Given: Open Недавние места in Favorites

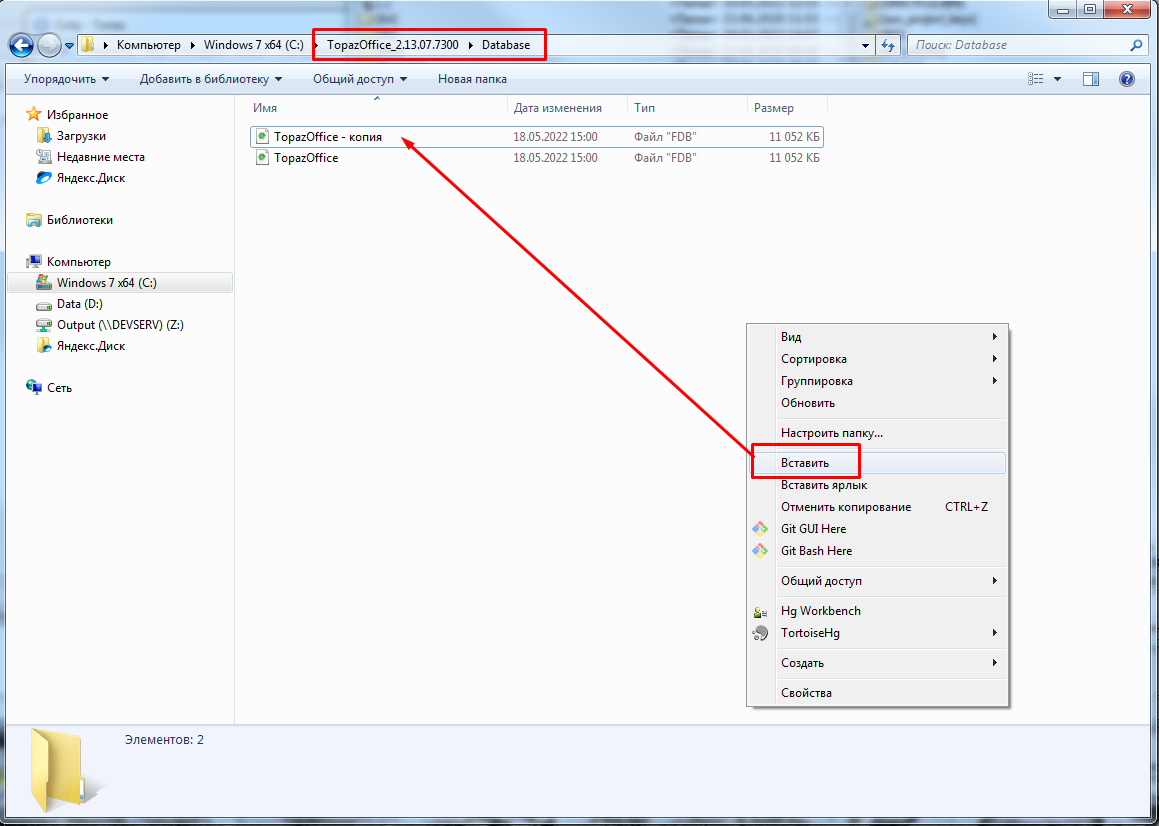Looking at the screenshot, I should [101, 157].
